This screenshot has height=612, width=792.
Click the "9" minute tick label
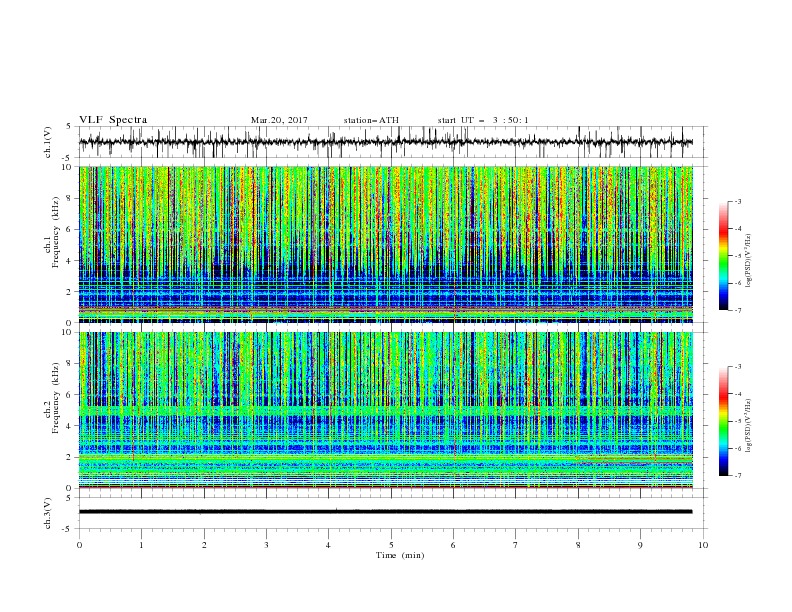640,545
